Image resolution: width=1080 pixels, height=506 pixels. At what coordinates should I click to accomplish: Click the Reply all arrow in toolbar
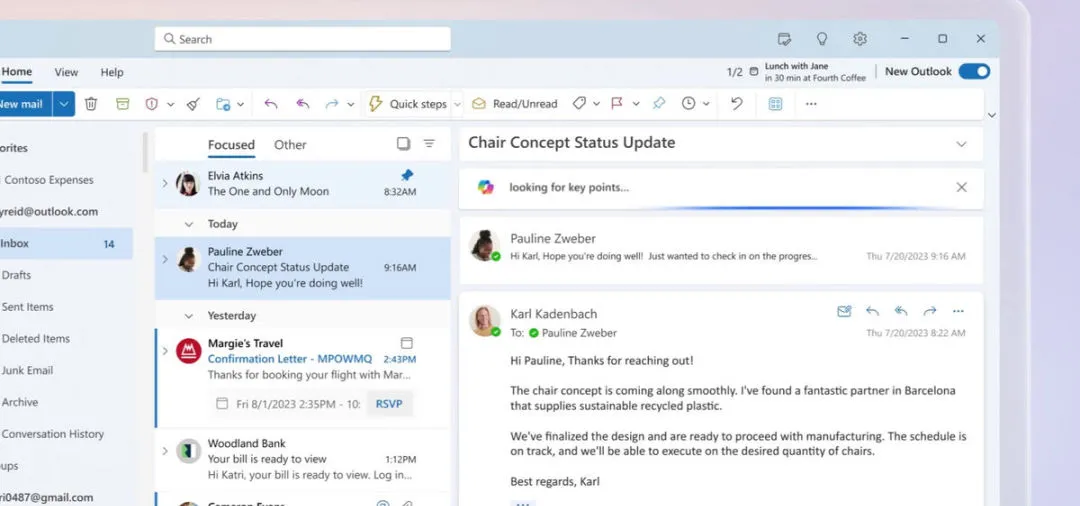pyautogui.click(x=302, y=104)
